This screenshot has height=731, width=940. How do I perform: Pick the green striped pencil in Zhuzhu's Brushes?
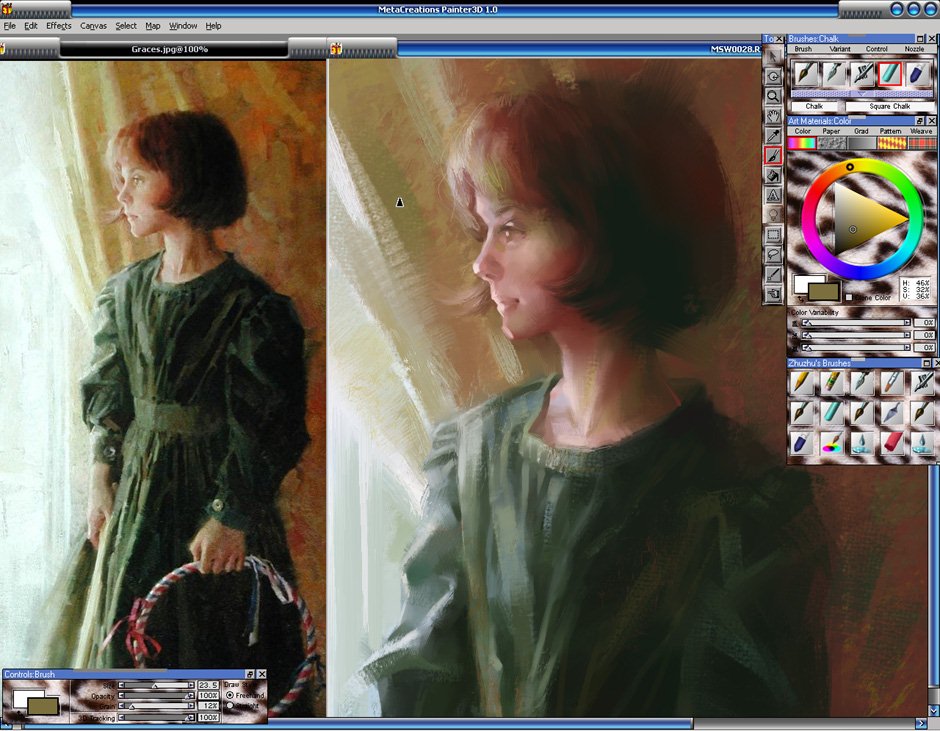[x=831, y=383]
